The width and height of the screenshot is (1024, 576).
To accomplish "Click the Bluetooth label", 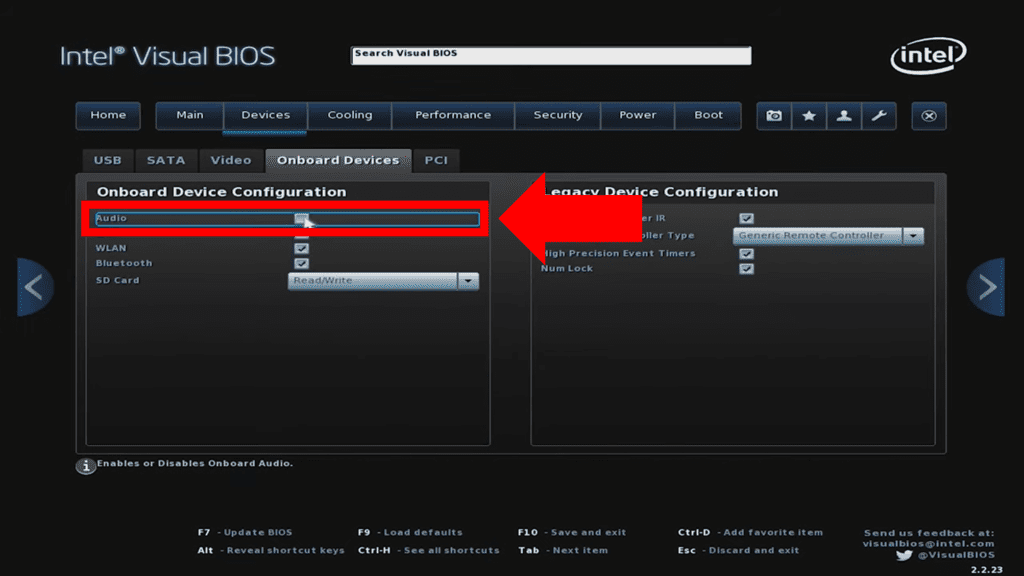I will (x=124, y=263).
